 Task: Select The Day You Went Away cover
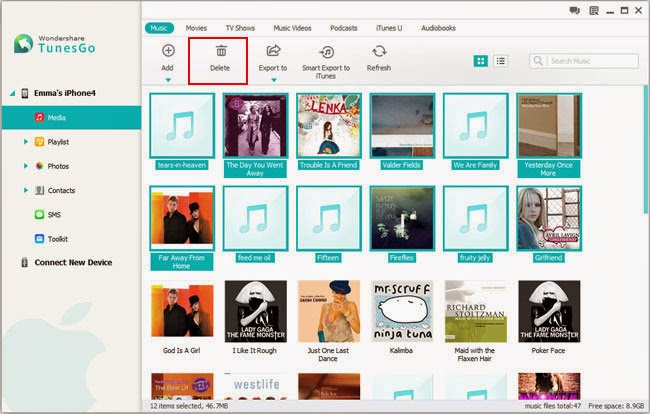tap(255, 126)
